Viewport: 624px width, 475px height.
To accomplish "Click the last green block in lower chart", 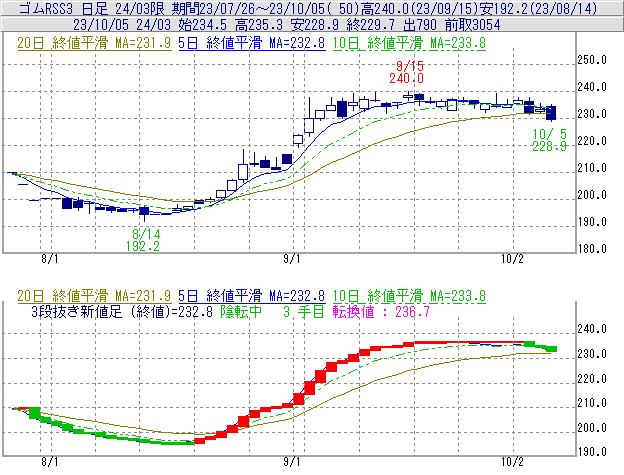I will coord(551,349).
